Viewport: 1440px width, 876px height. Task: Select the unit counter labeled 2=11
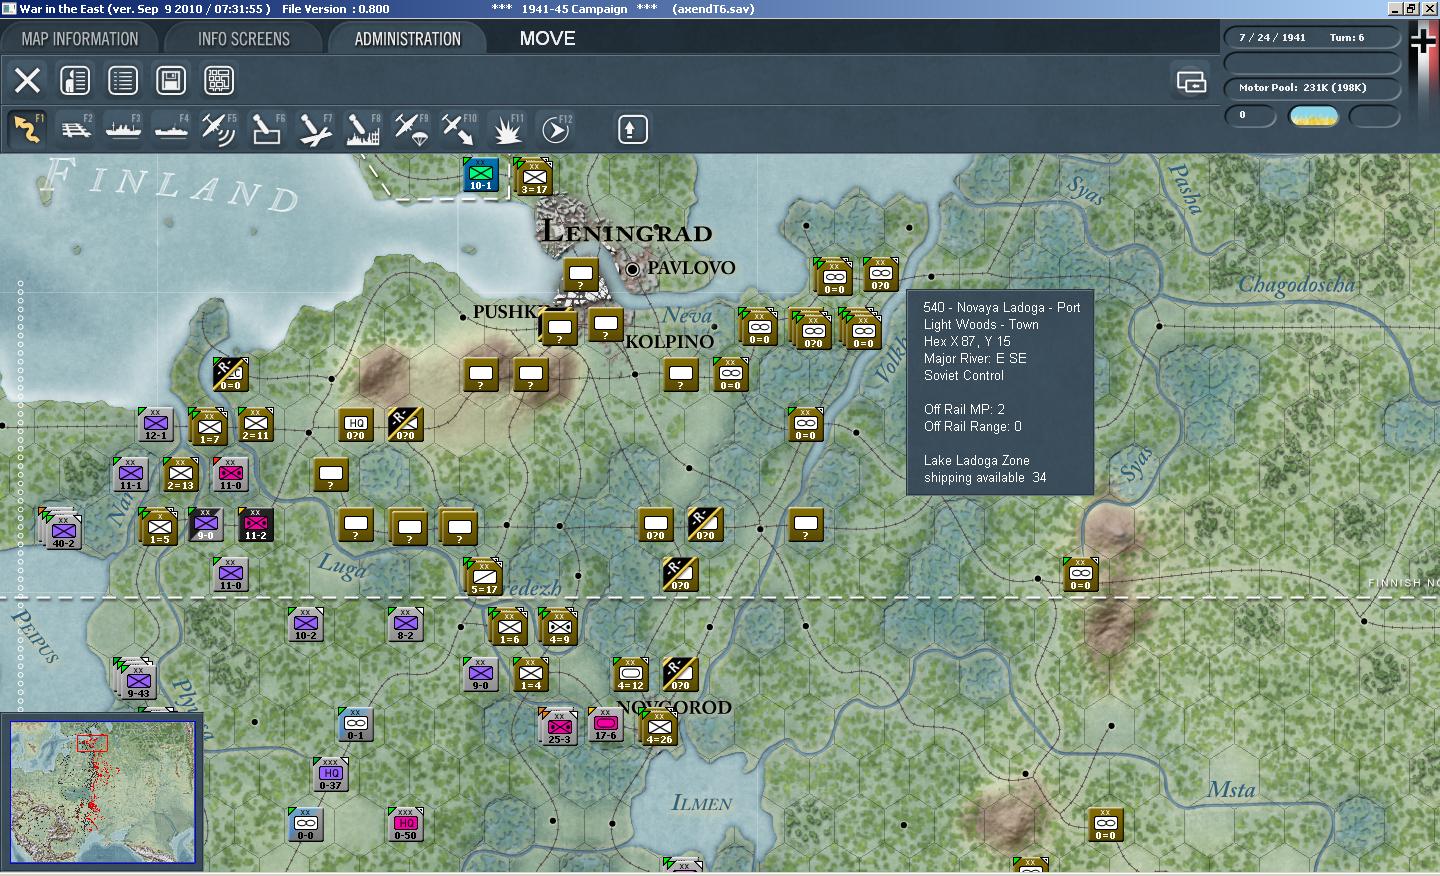click(255, 424)
